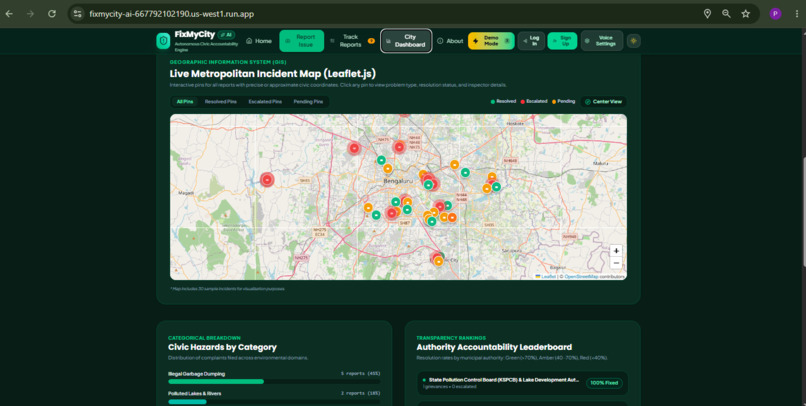
Task: Click orange pending pin on northeast highway
Action: point(454,164)
